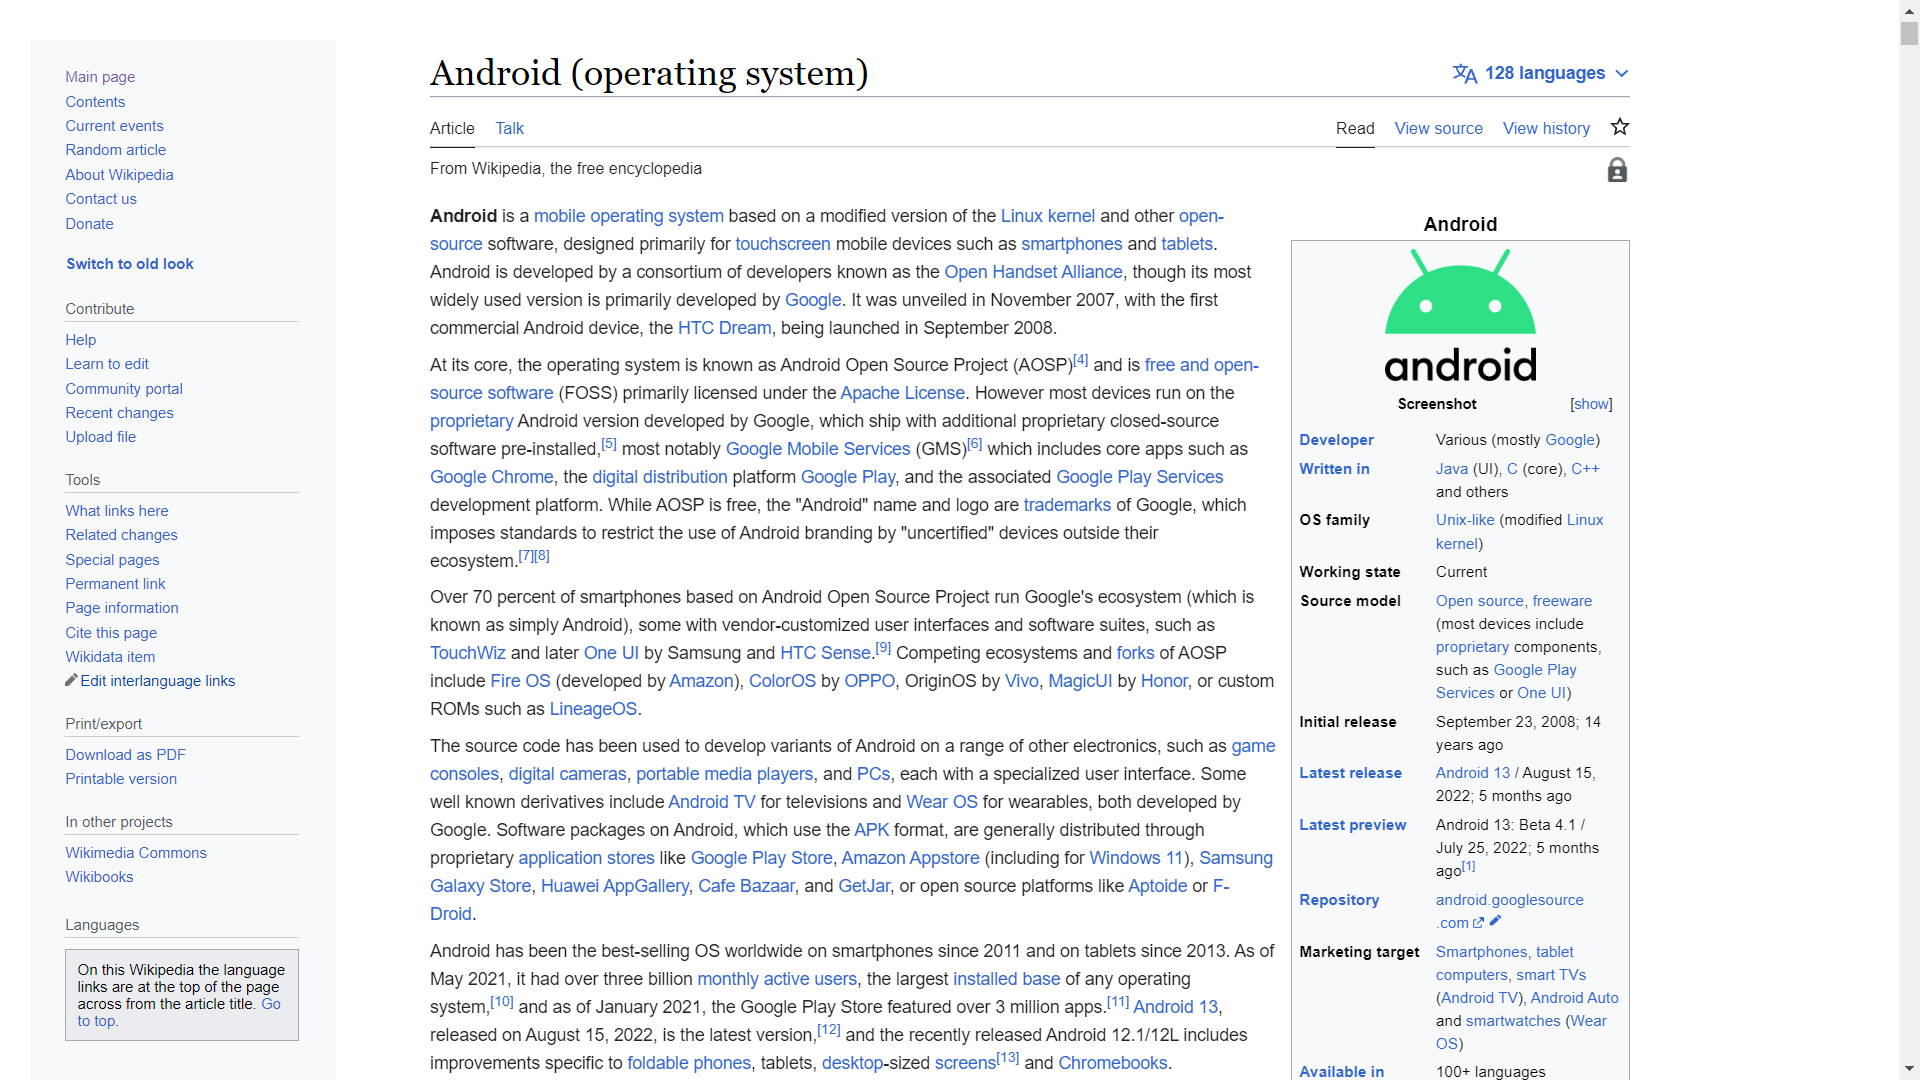
Task: Open the Wikidata item link
Action: (110, 657)
